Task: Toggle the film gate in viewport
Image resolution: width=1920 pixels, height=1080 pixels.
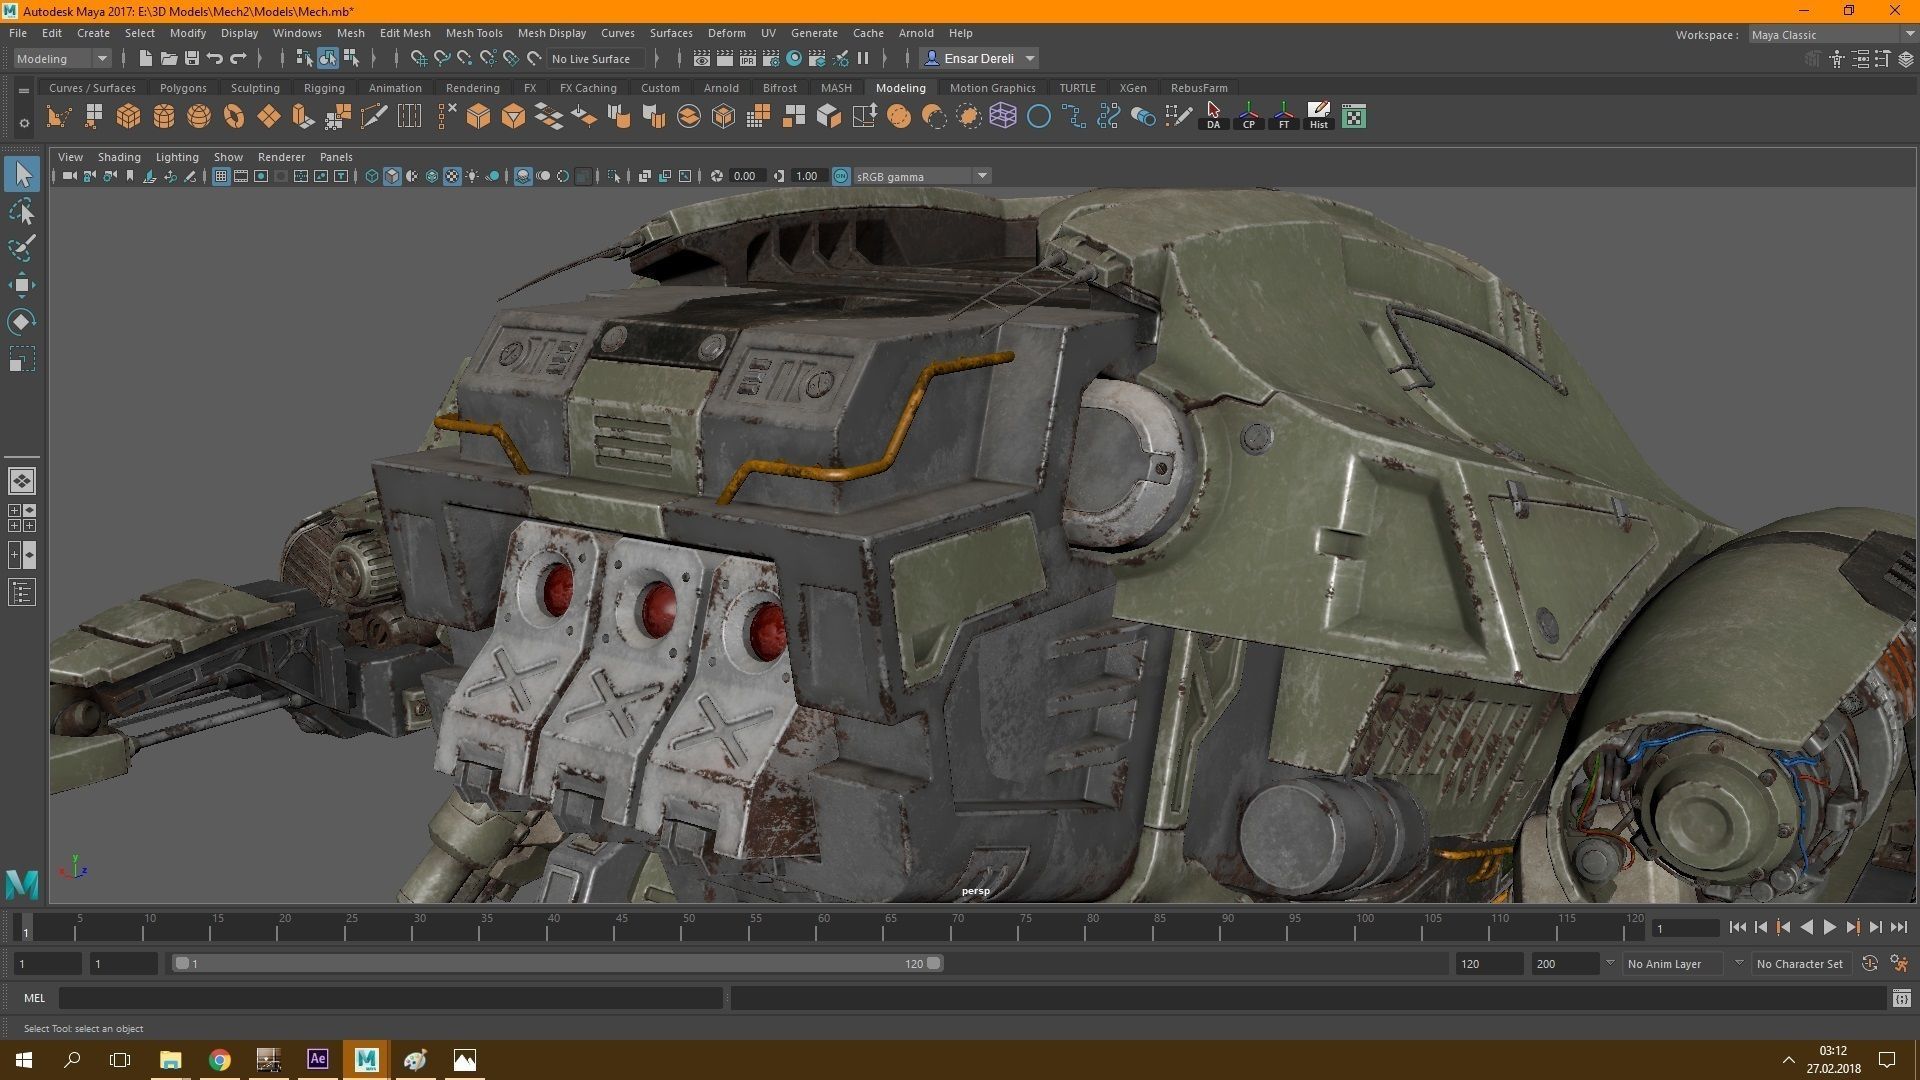Action: click(x=241, y=177)
